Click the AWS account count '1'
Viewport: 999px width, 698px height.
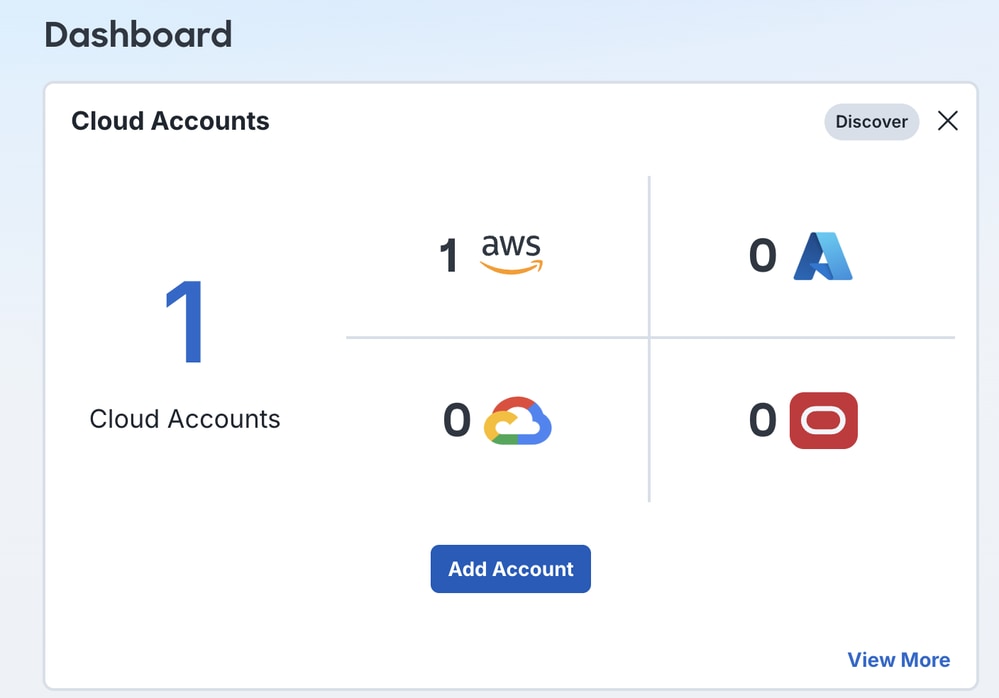click(449, 255)
